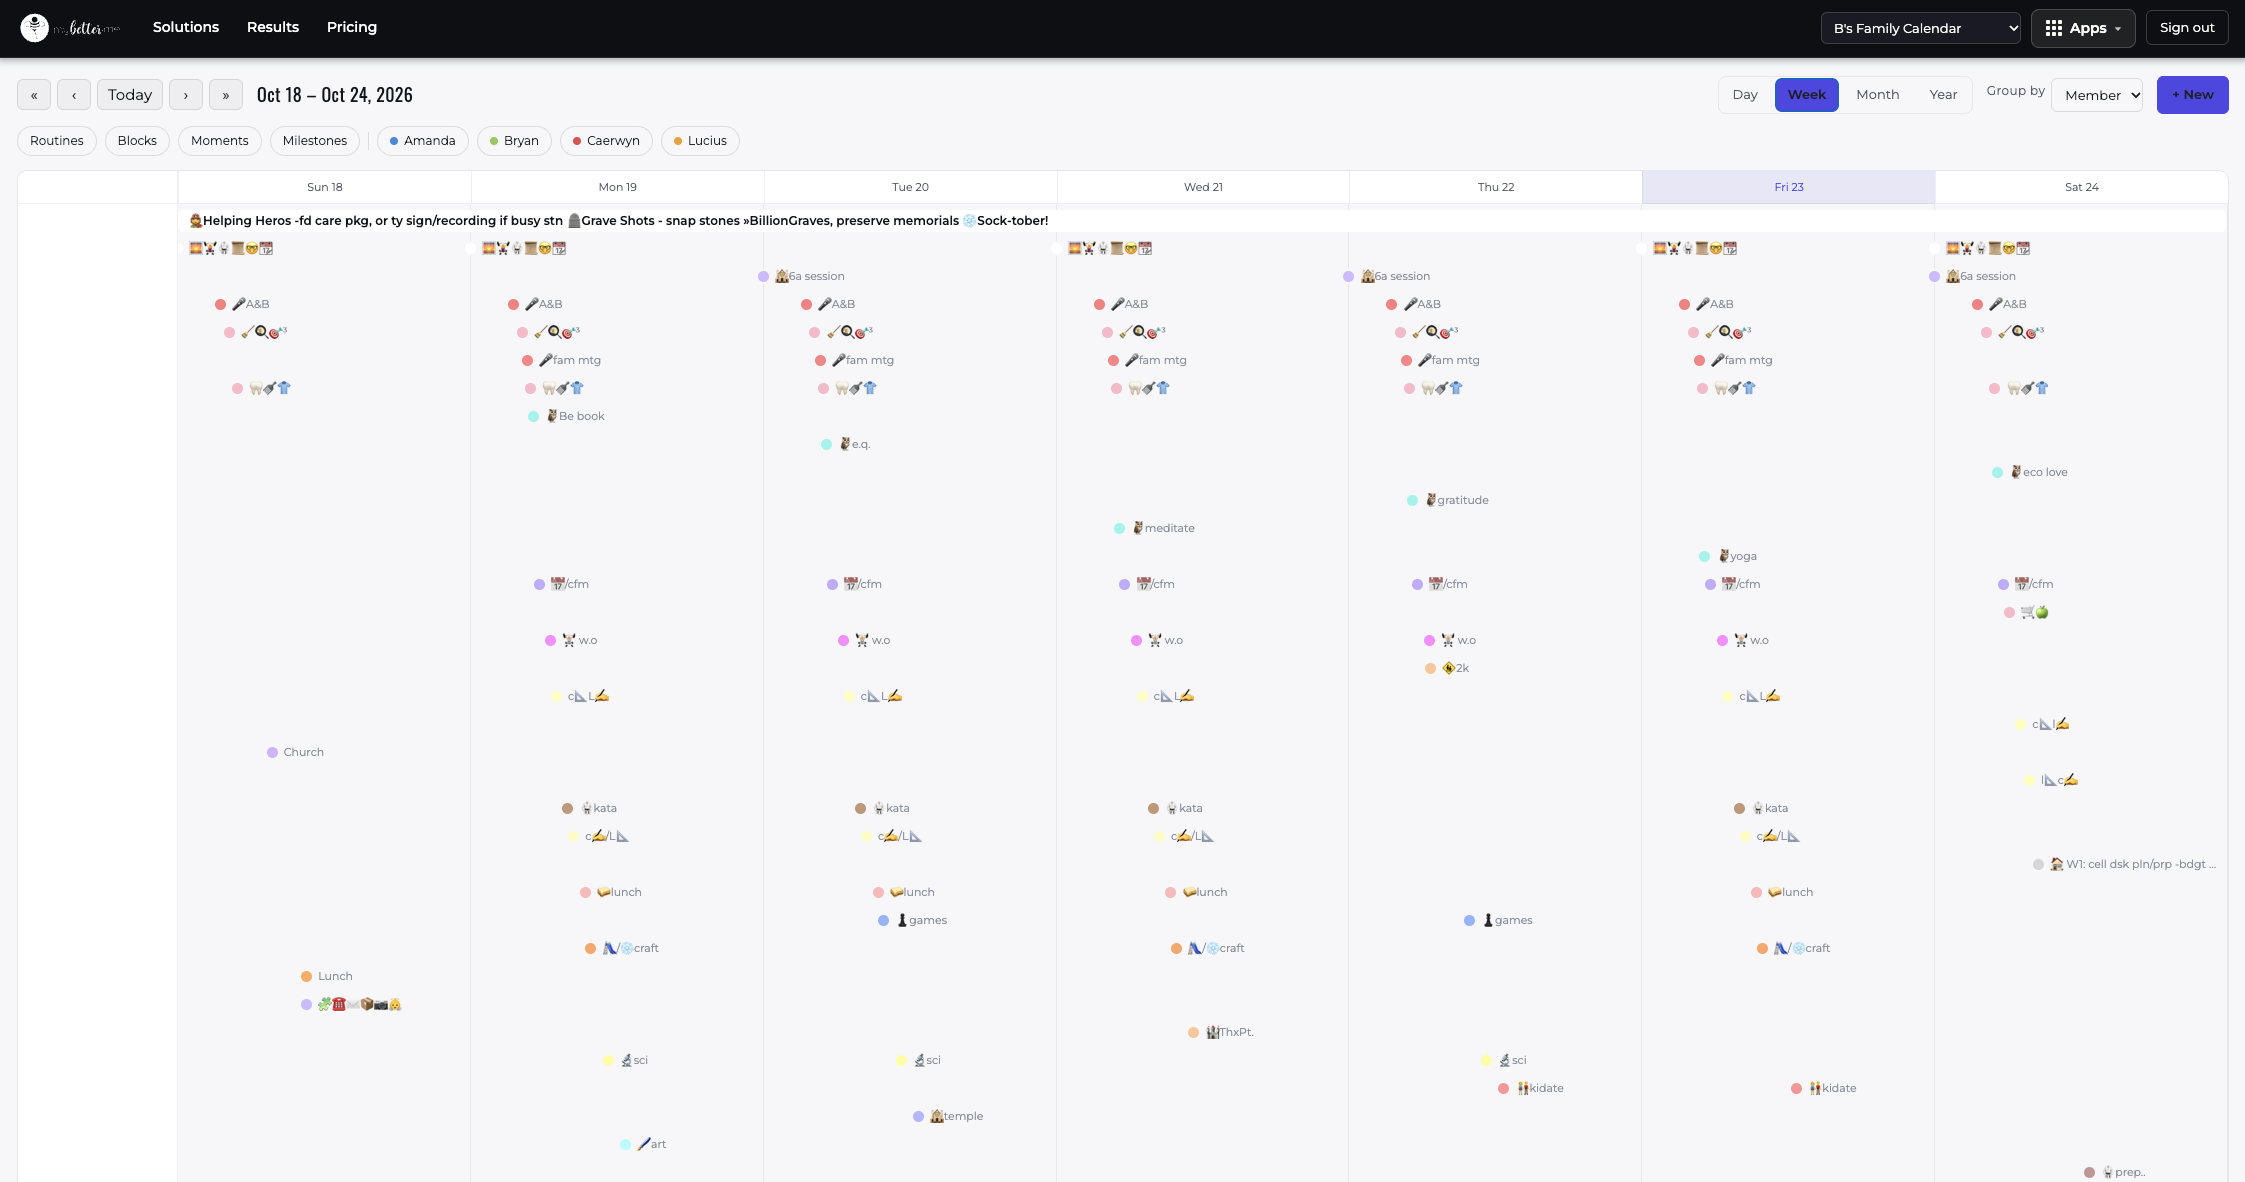The image size is (2245, 1182).
Task: Open Sunday's emoji row event under Lunch
Action: tap(351, 1004)
